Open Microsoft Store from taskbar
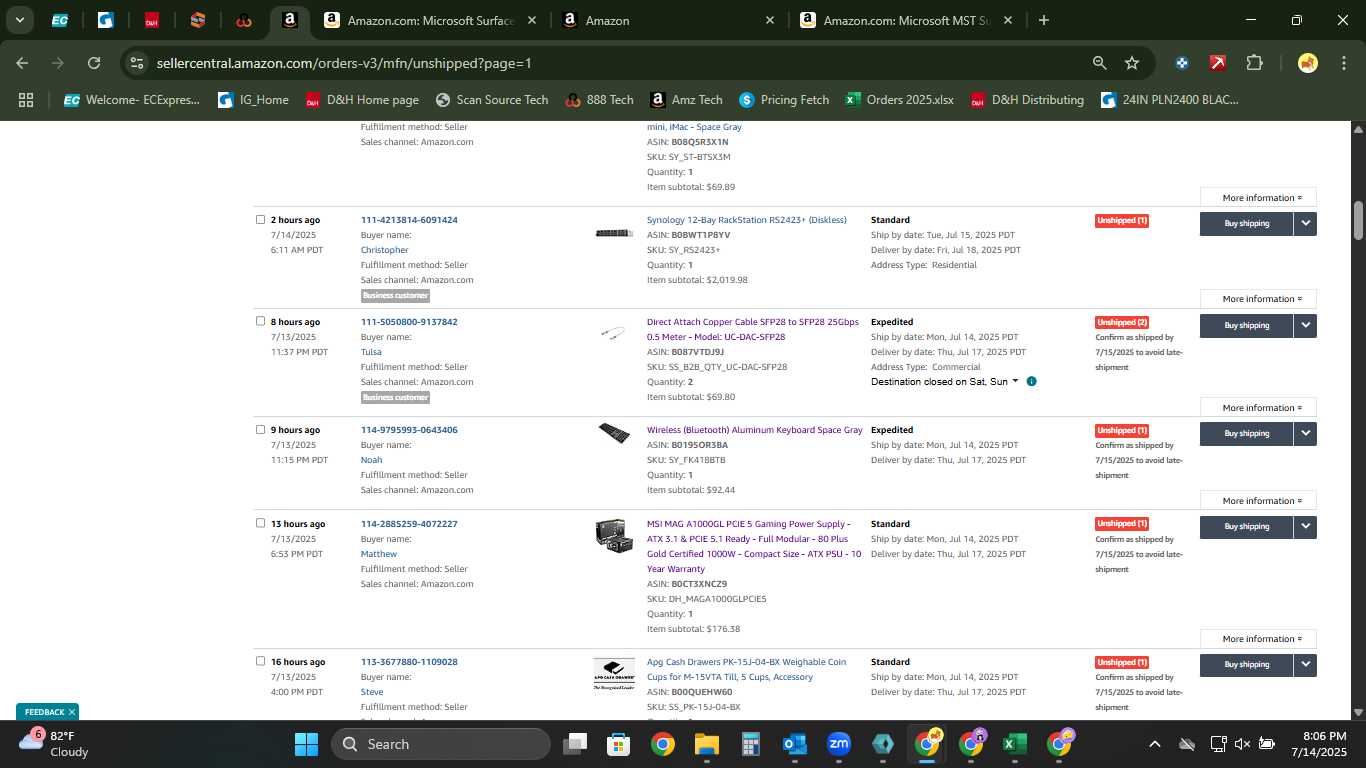1366x768 pixels. click(x=619, y=744)
